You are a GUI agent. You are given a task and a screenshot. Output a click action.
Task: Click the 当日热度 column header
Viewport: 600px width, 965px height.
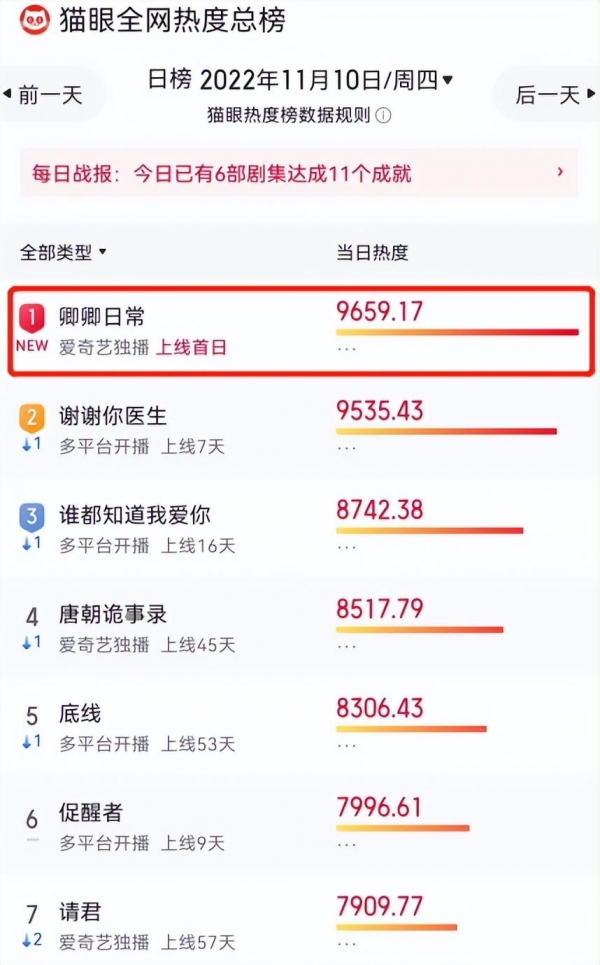pos(372,252)
